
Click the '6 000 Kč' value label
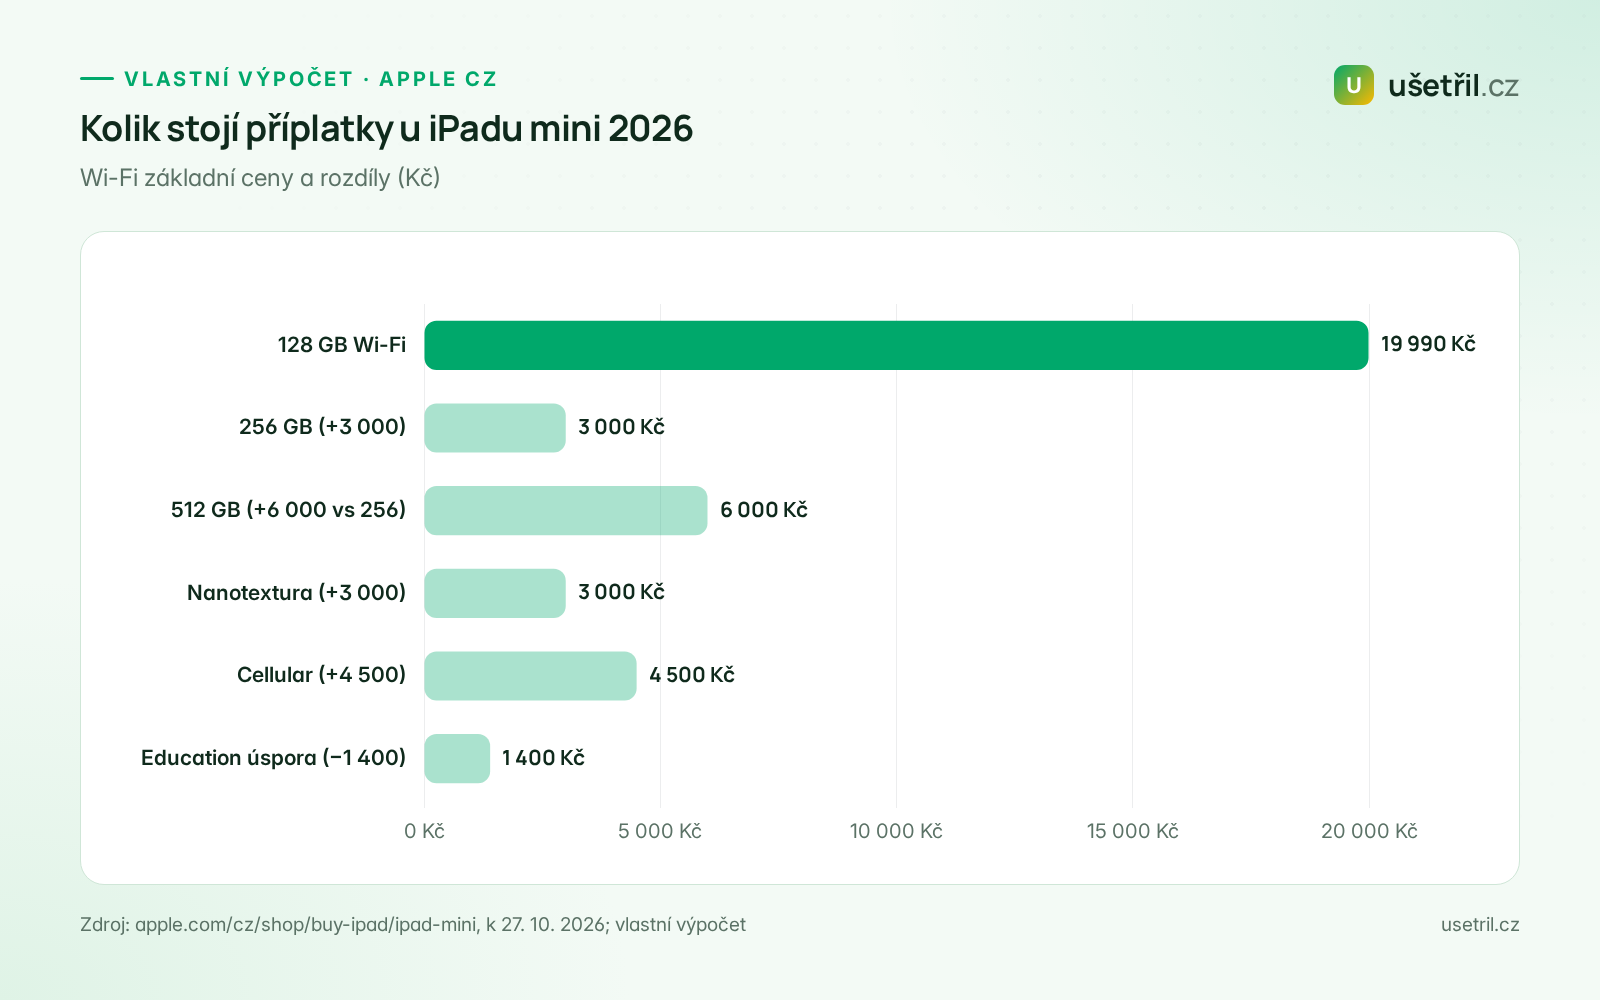click(764, 510)
